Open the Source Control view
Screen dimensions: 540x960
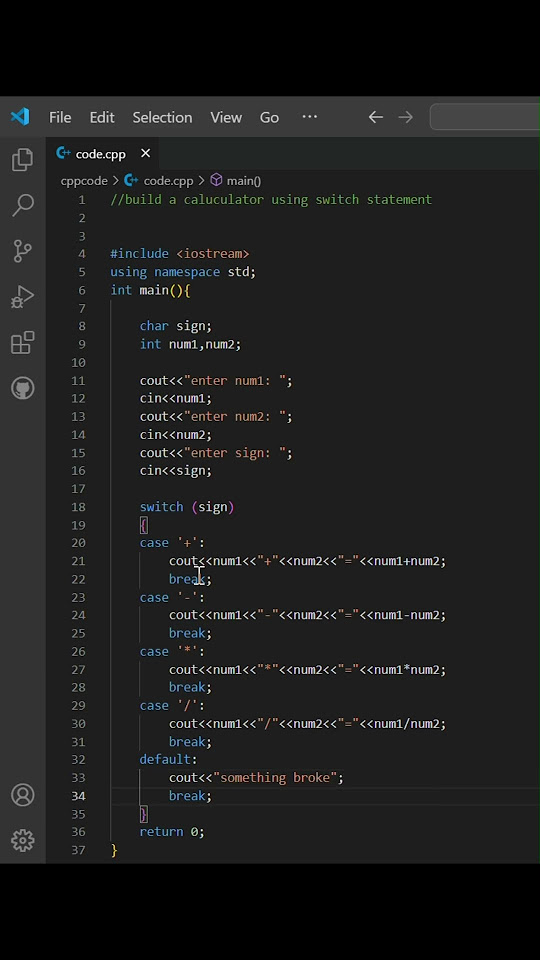23,251
